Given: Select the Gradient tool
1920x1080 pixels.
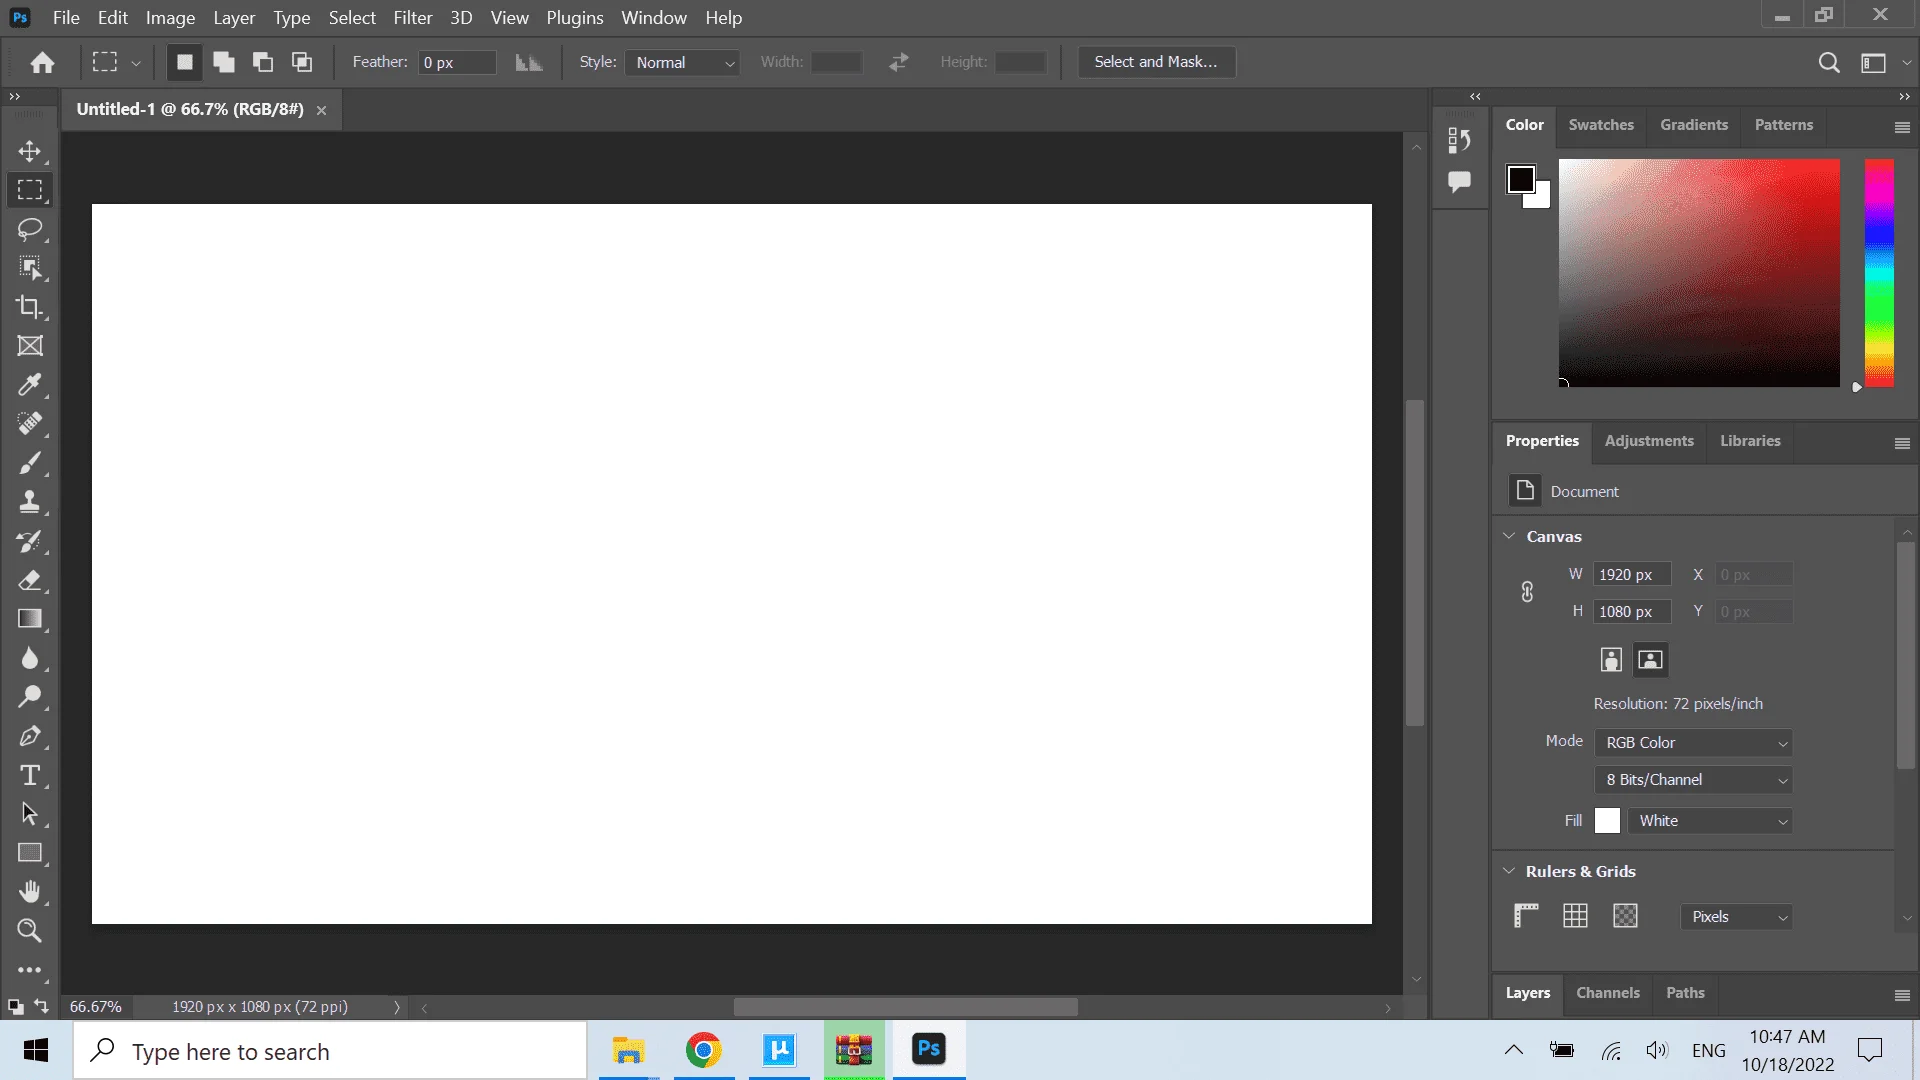Looking at the screenshot, I should (30, 619).
